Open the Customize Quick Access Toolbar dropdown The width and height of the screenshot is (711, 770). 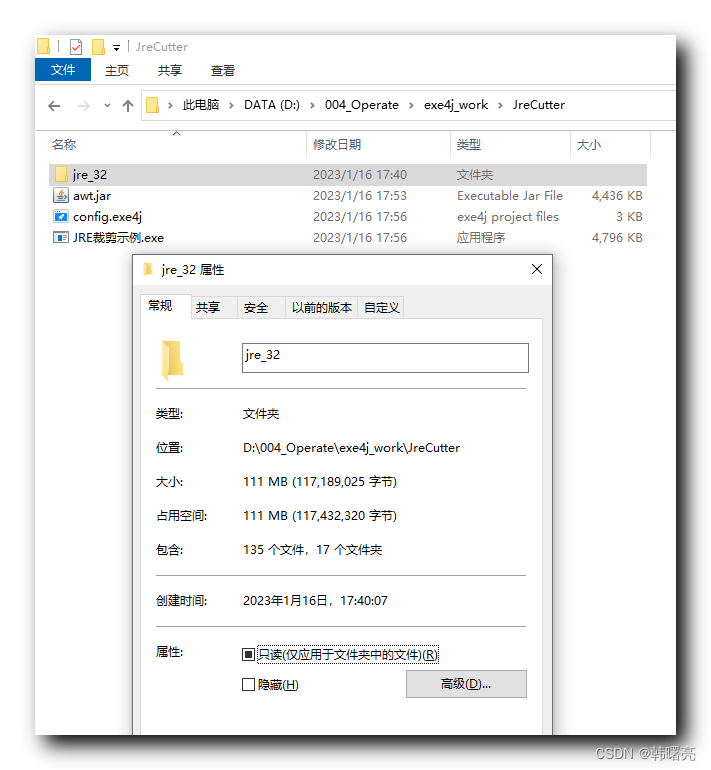click(x=116, y=48)
